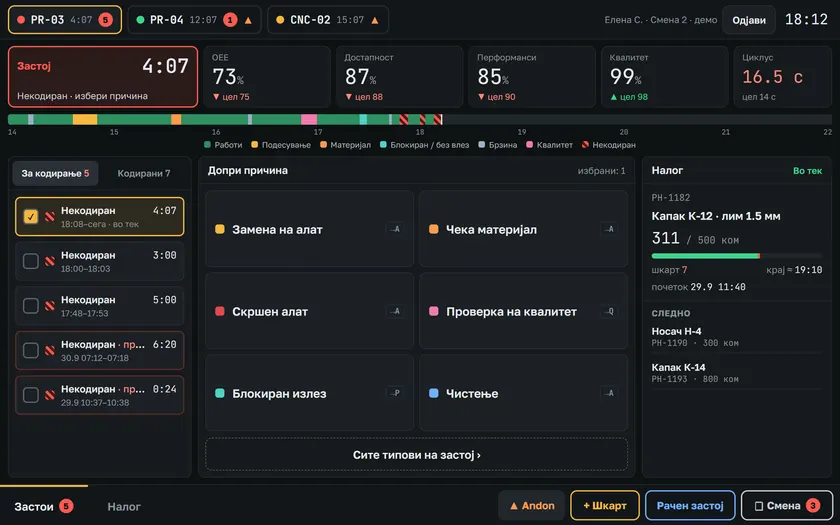The image size is (840, 525).
Task: Choose reason Проверка на квалитет
Action: (x=523, y=311)
